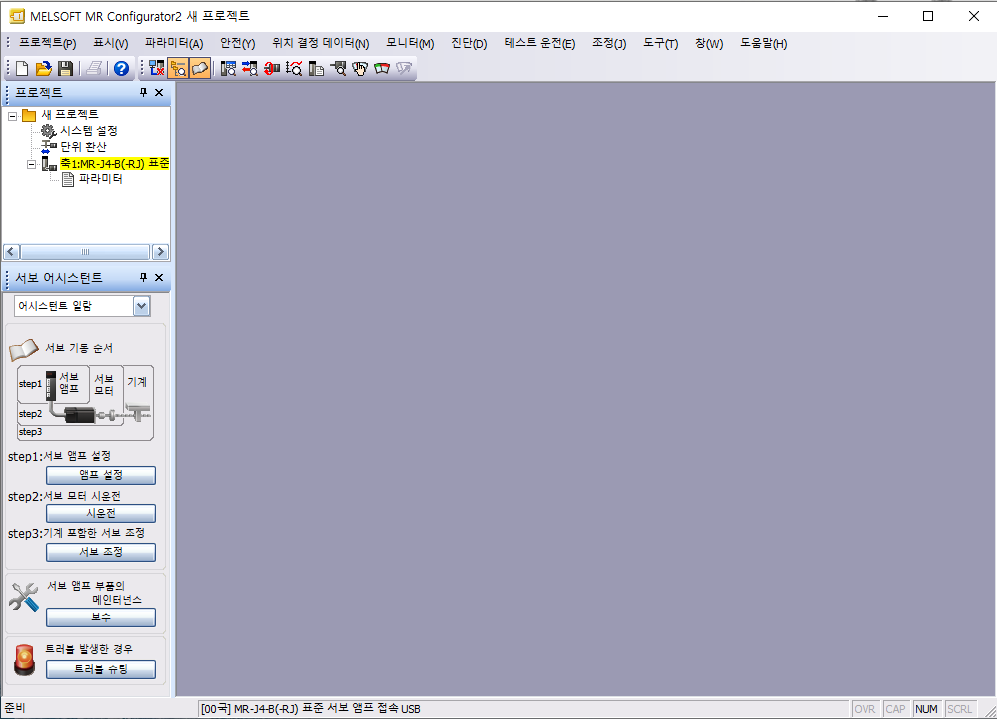Open the 파라미터(A) menu
This screenshot has width=997, height=719.
(x=174, y=43)
